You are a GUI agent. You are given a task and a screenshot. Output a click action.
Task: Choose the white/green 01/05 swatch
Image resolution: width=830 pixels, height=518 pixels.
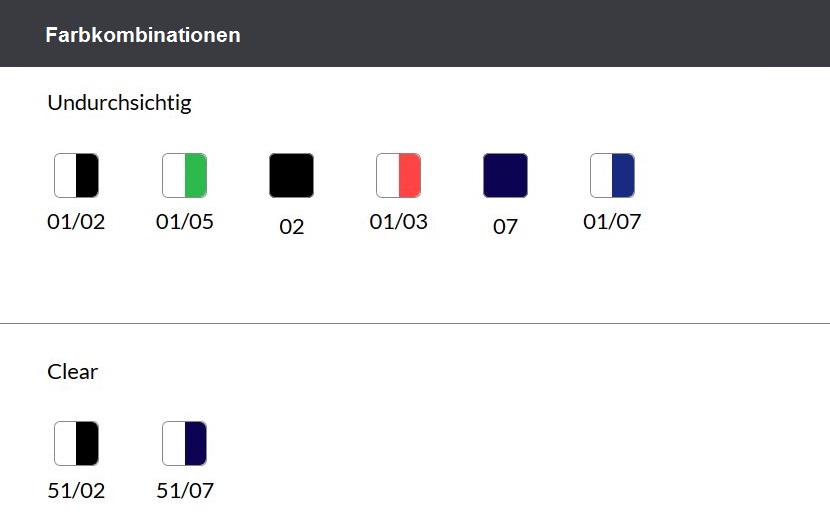[184, 176]
